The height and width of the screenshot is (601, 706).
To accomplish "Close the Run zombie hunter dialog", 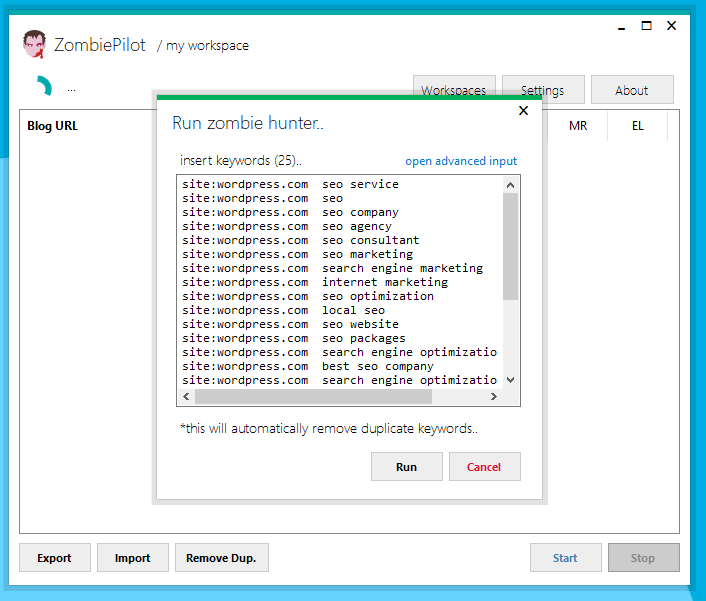I will tap(523, 111).
